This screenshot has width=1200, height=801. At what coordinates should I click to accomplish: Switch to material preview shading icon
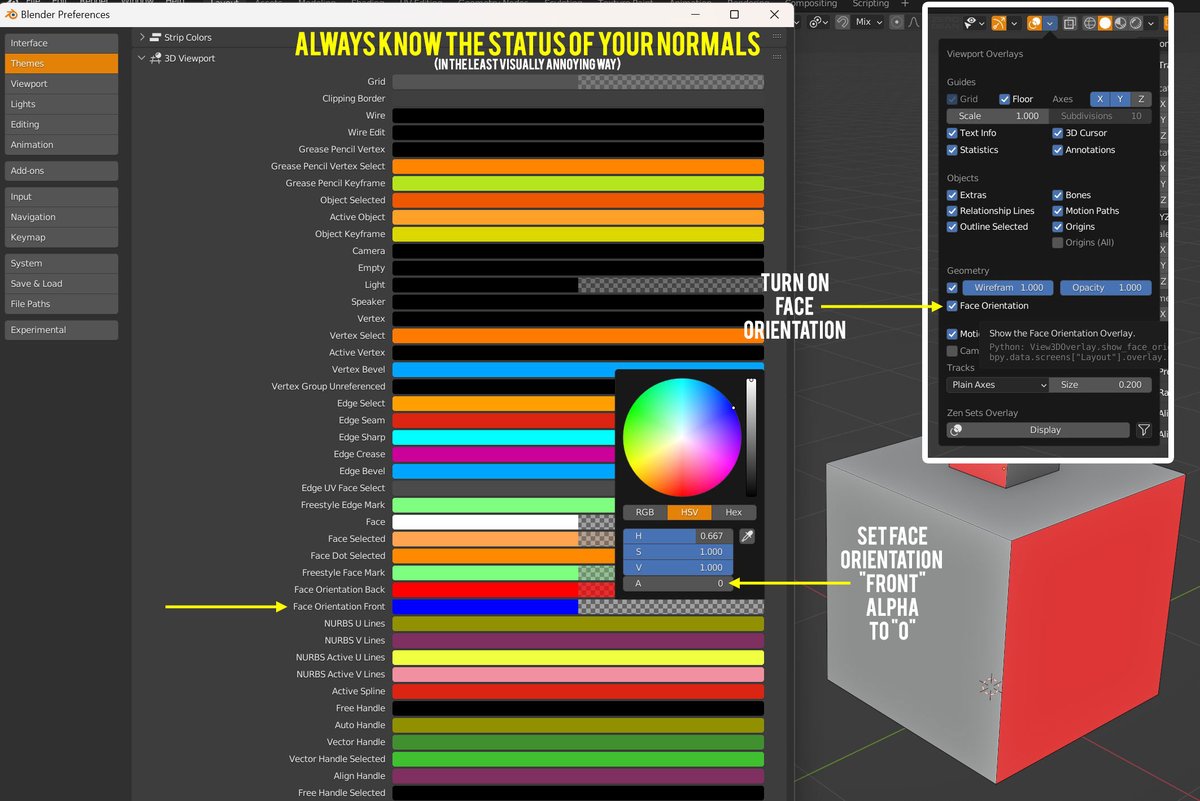point(1120,23)
